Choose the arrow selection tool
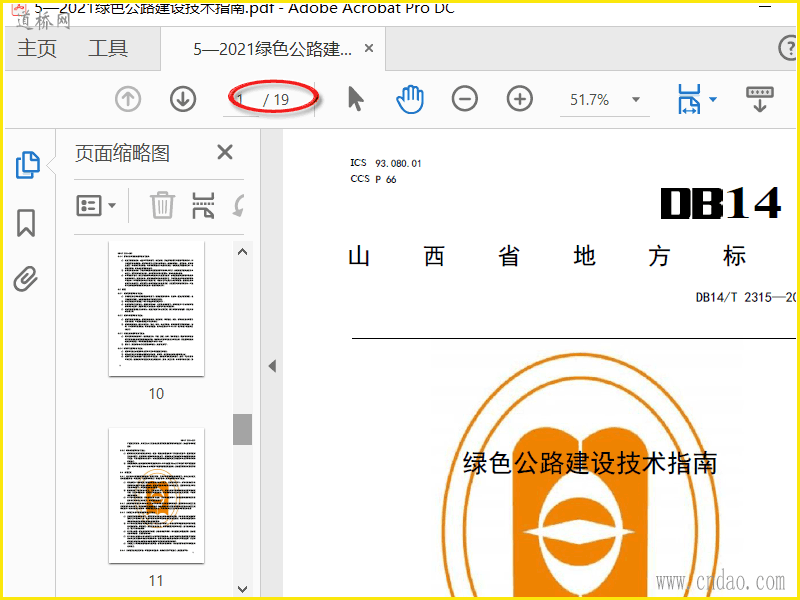The image size is (800, 600). click(356, 98)
